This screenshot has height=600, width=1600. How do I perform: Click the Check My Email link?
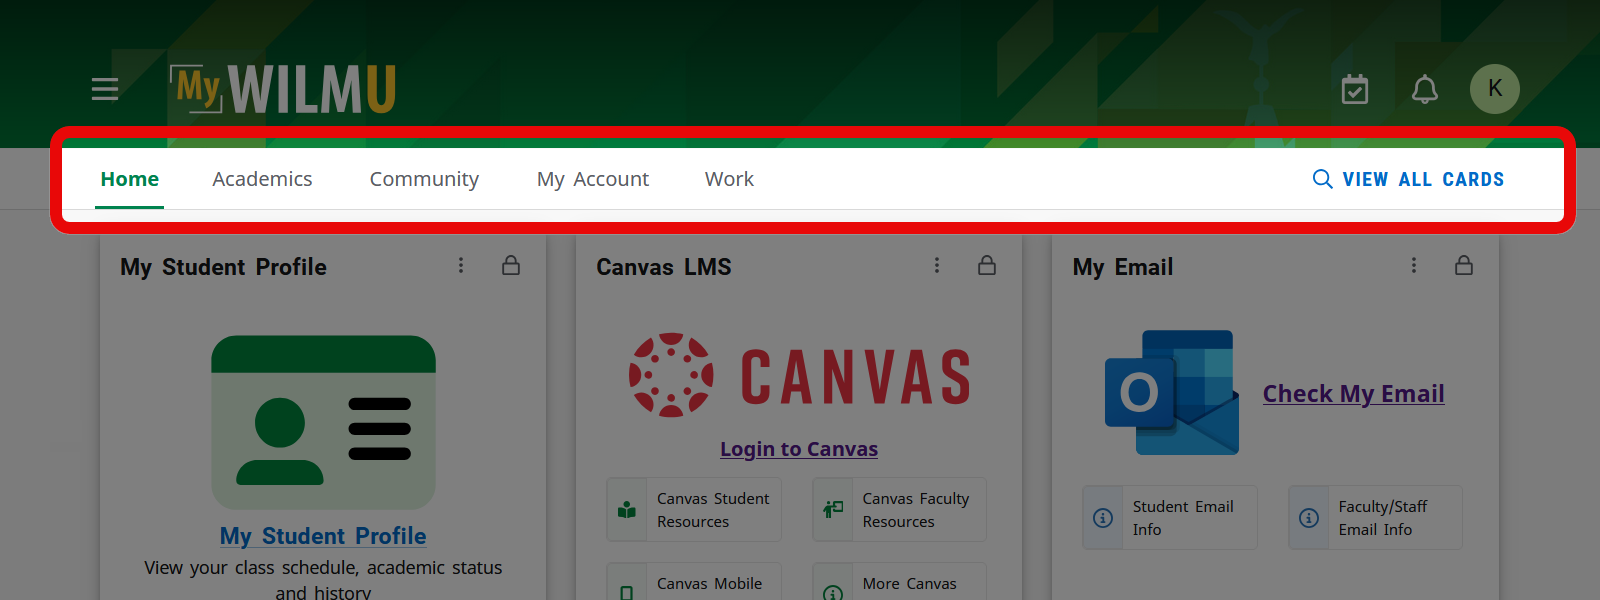tap(1353, 394)
